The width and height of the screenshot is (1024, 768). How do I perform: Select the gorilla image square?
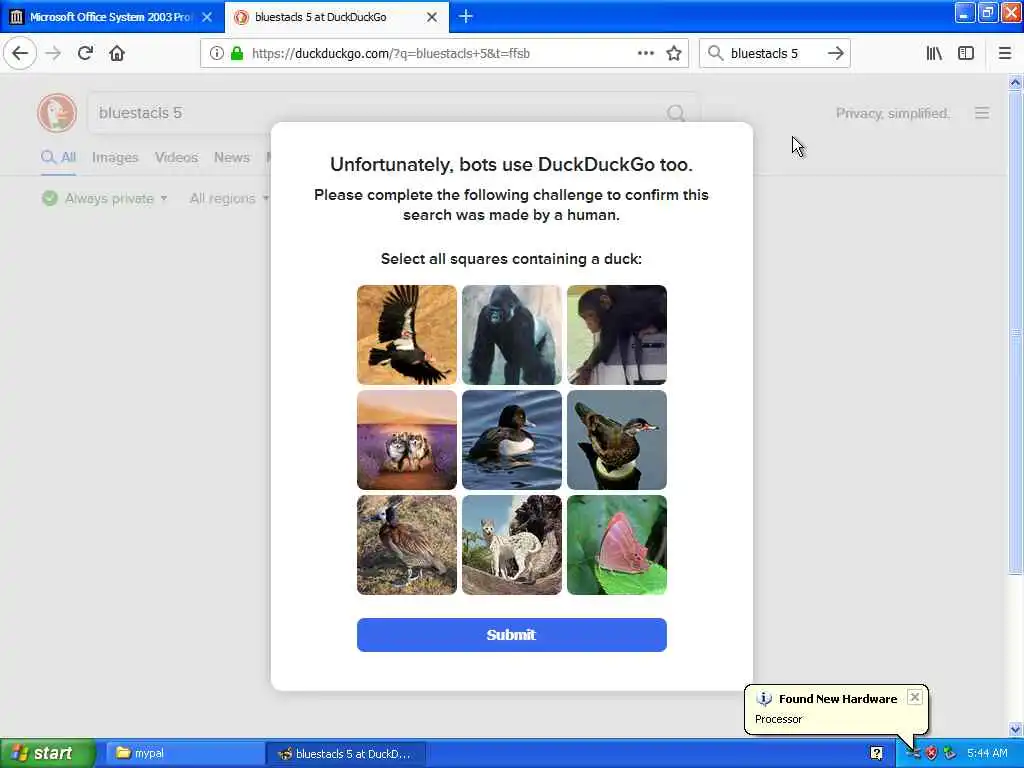click(x=512, y=334)
